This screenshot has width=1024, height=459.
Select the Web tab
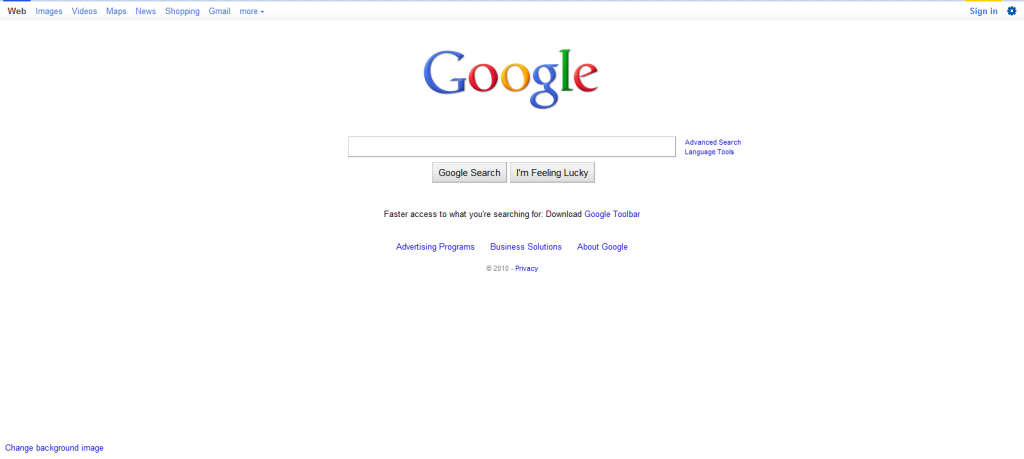(17, 11)
